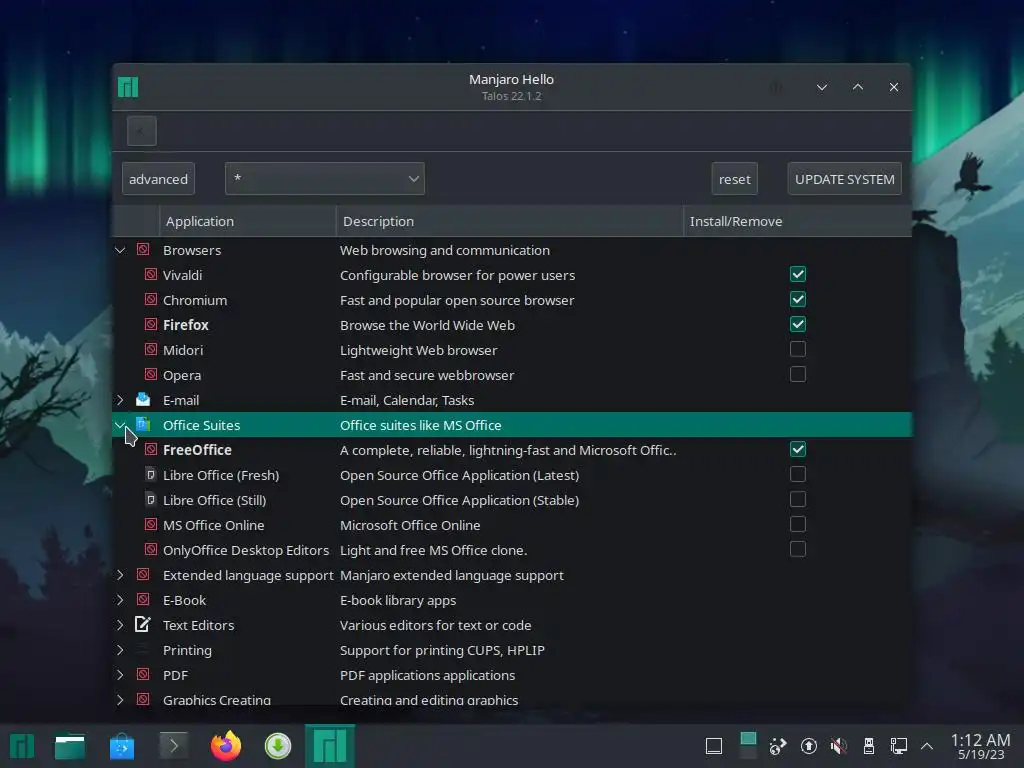Select the 'Browse the World Wide Web' description
The width and height of the screenshot is (1024, 768).
(x=427, y=325)
